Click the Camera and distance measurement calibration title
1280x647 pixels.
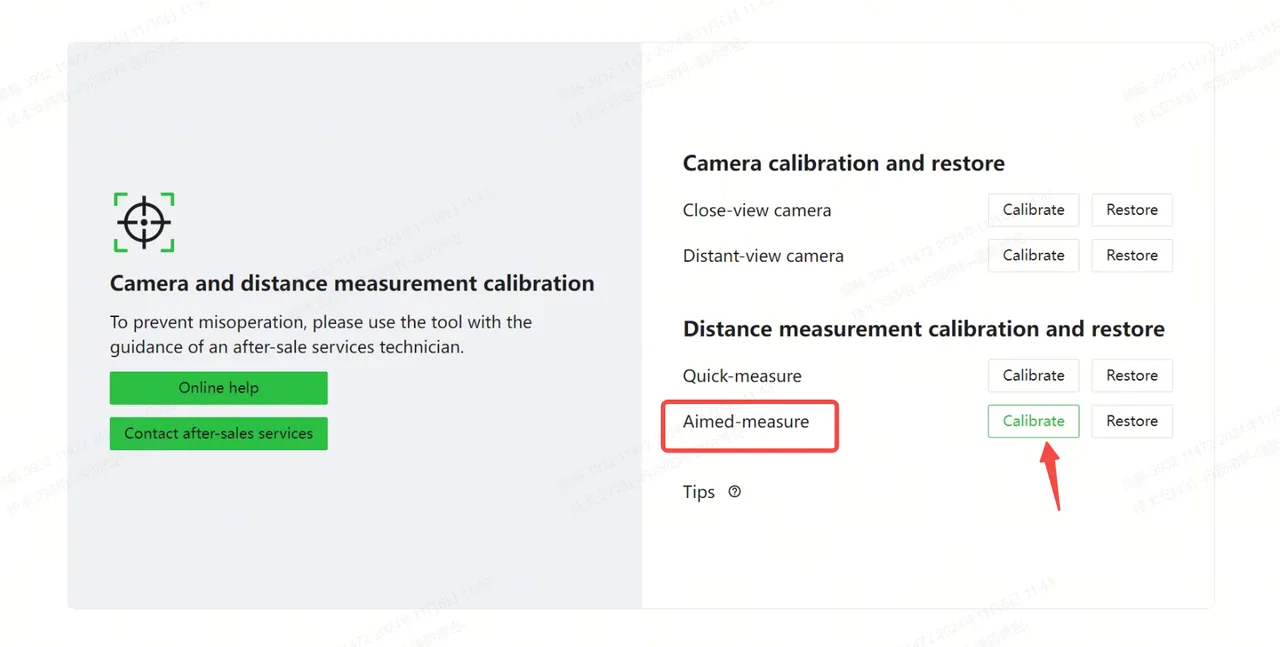coord(352,283)
